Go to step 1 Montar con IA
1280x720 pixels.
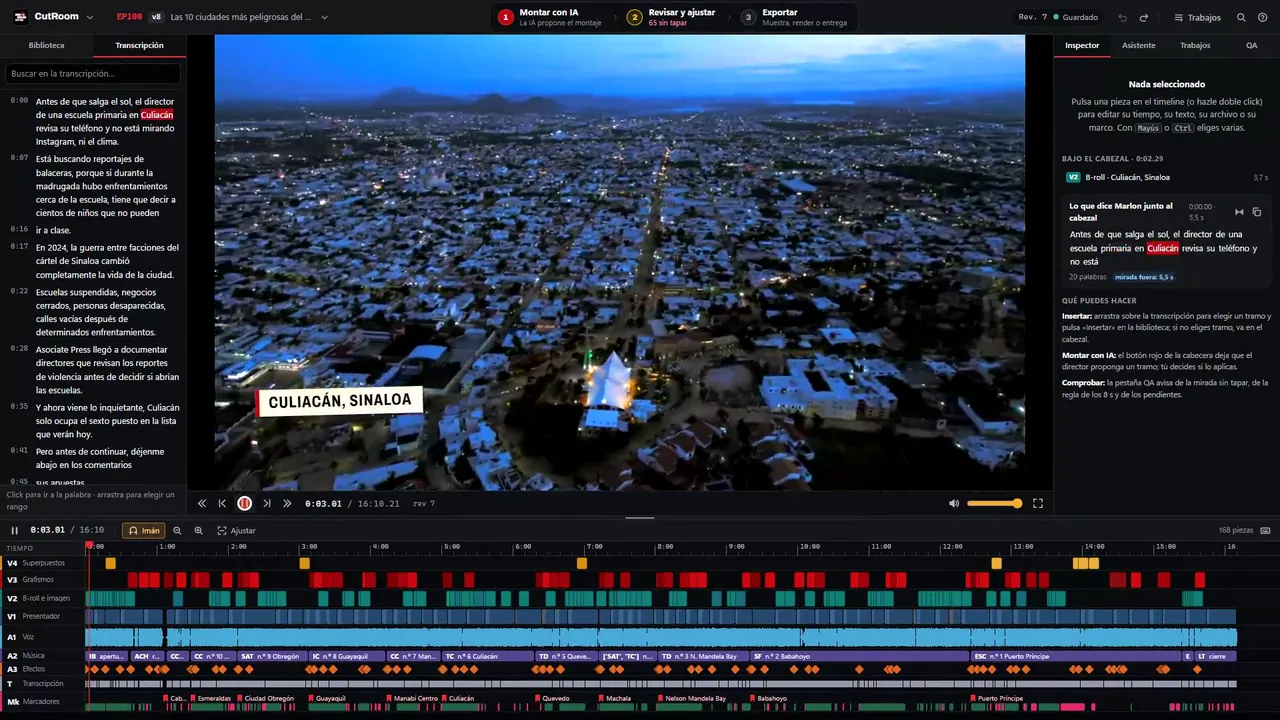point(551,17)
